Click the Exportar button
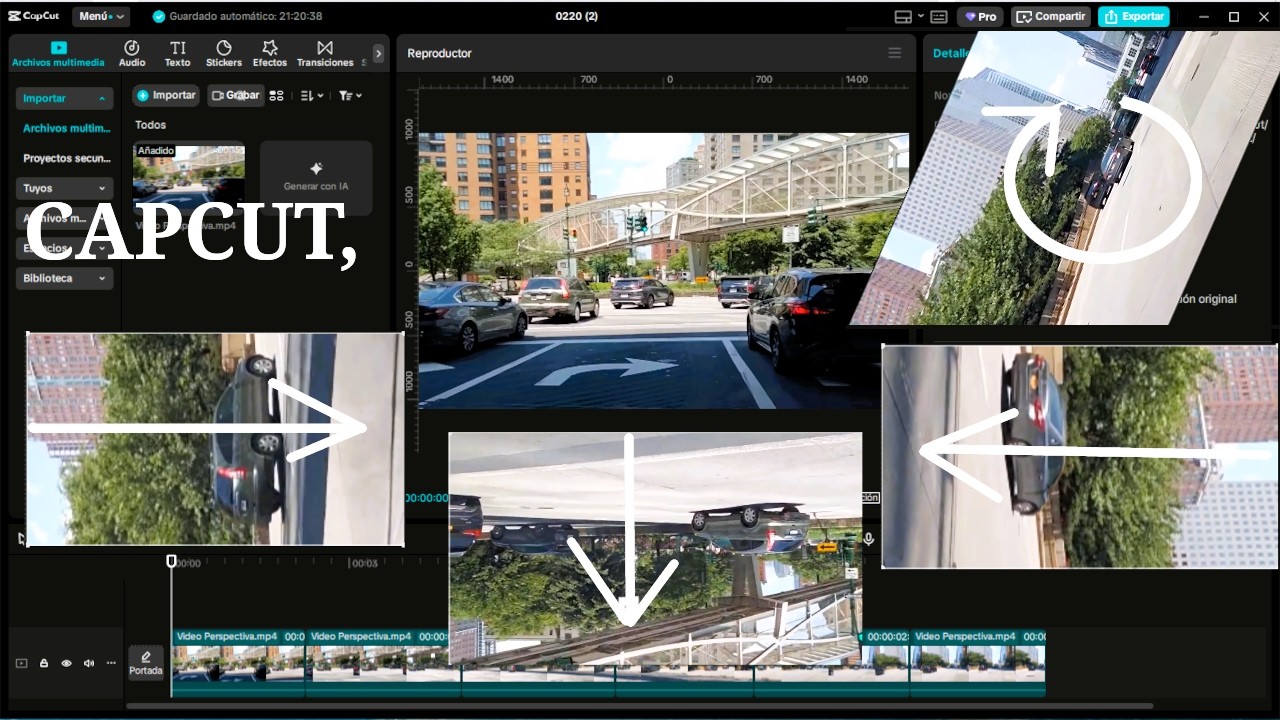Image resolution: width=1280 pixels, height=720 pixels. [1134, 17]
